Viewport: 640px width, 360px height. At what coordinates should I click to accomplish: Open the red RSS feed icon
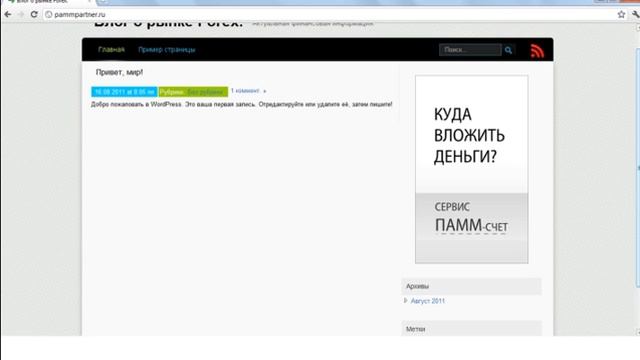tap(537, 51)
